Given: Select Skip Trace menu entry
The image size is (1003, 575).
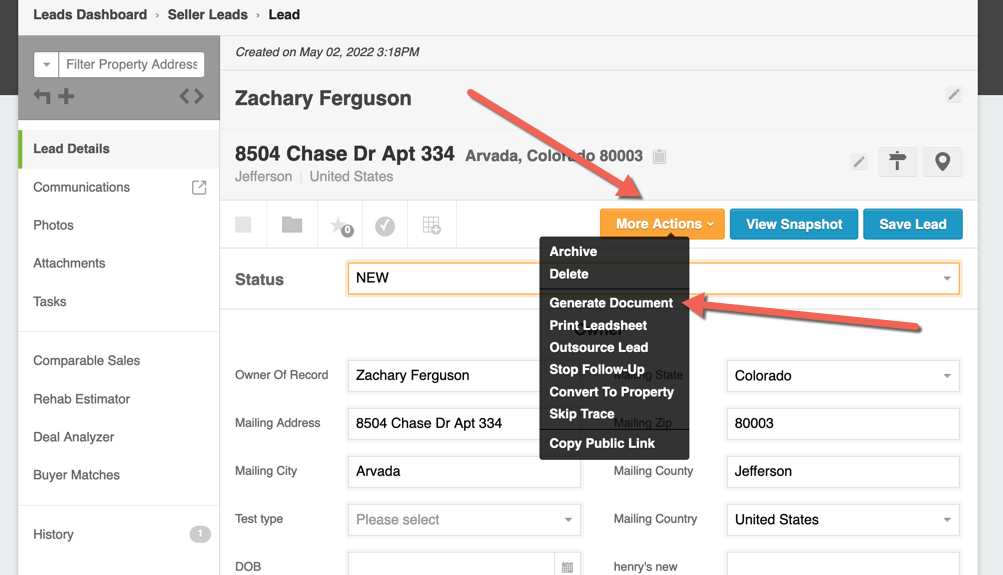Looking at the screenshot, I should tap(581, 414).
